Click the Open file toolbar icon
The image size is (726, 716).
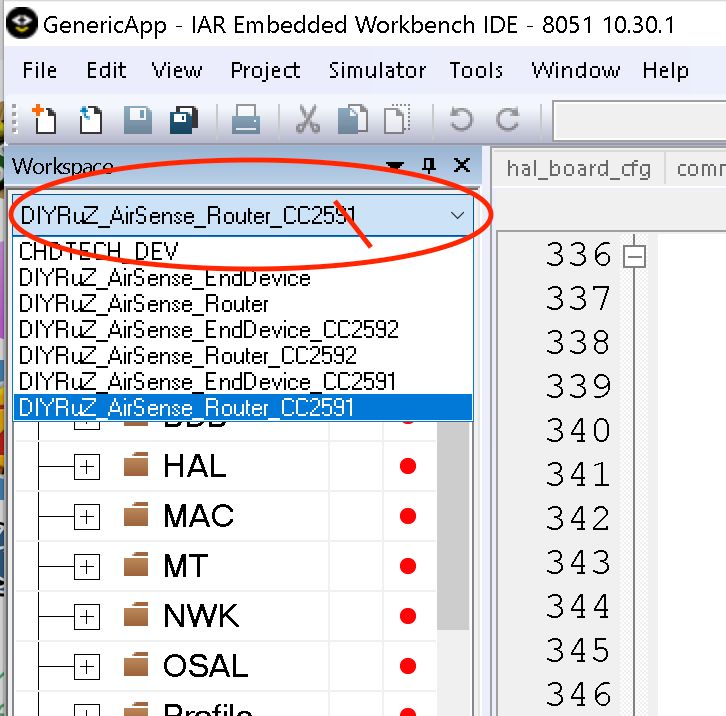tap(90, 119)
